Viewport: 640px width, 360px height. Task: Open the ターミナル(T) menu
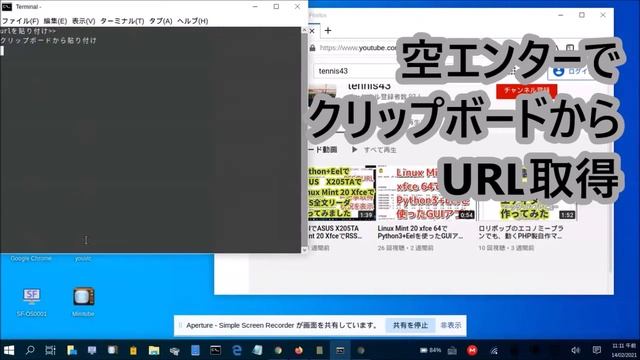pyautogui.click(x=122, y=21)
